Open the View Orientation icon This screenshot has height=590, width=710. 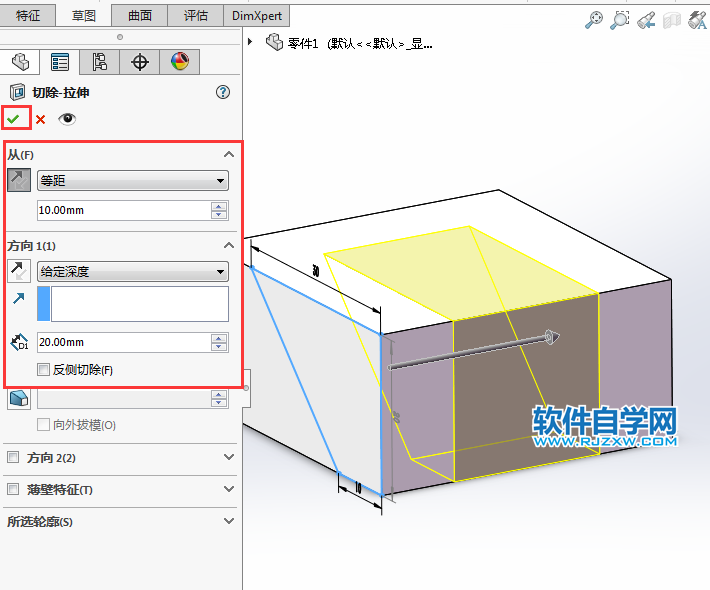click(697, 19)
